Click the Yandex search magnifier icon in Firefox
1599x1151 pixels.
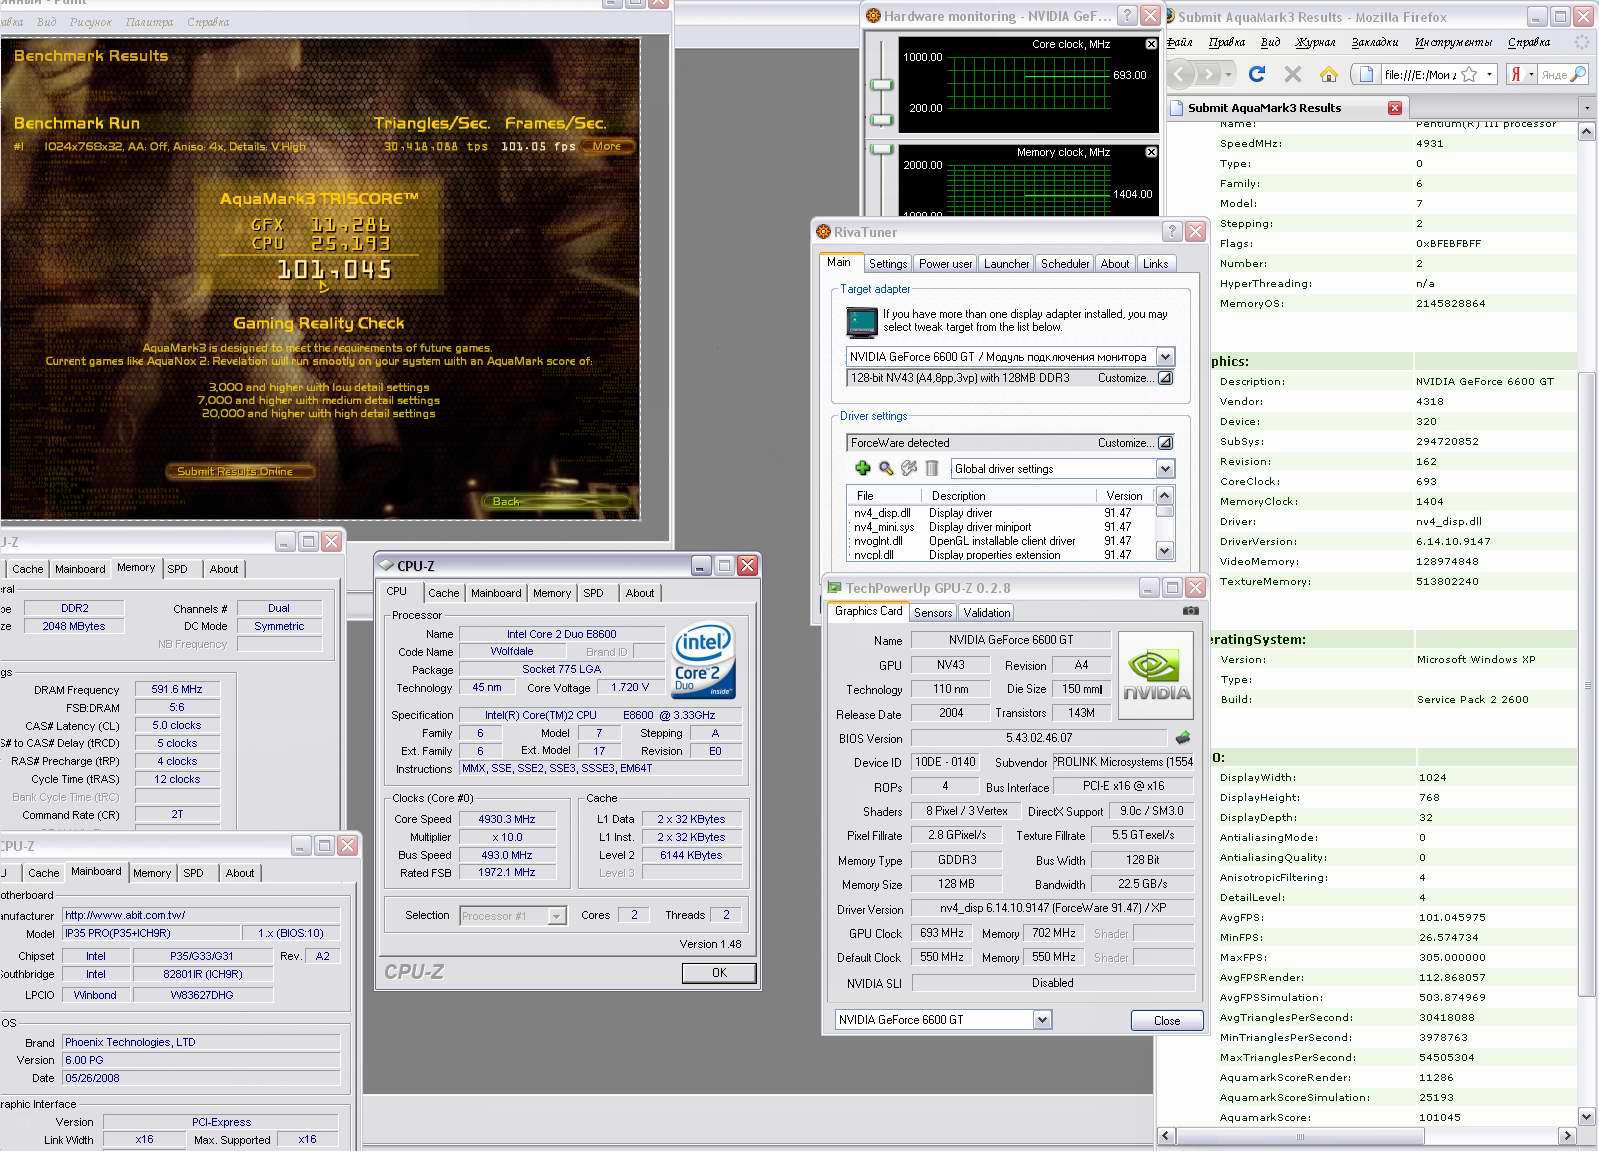[1578, 74]
